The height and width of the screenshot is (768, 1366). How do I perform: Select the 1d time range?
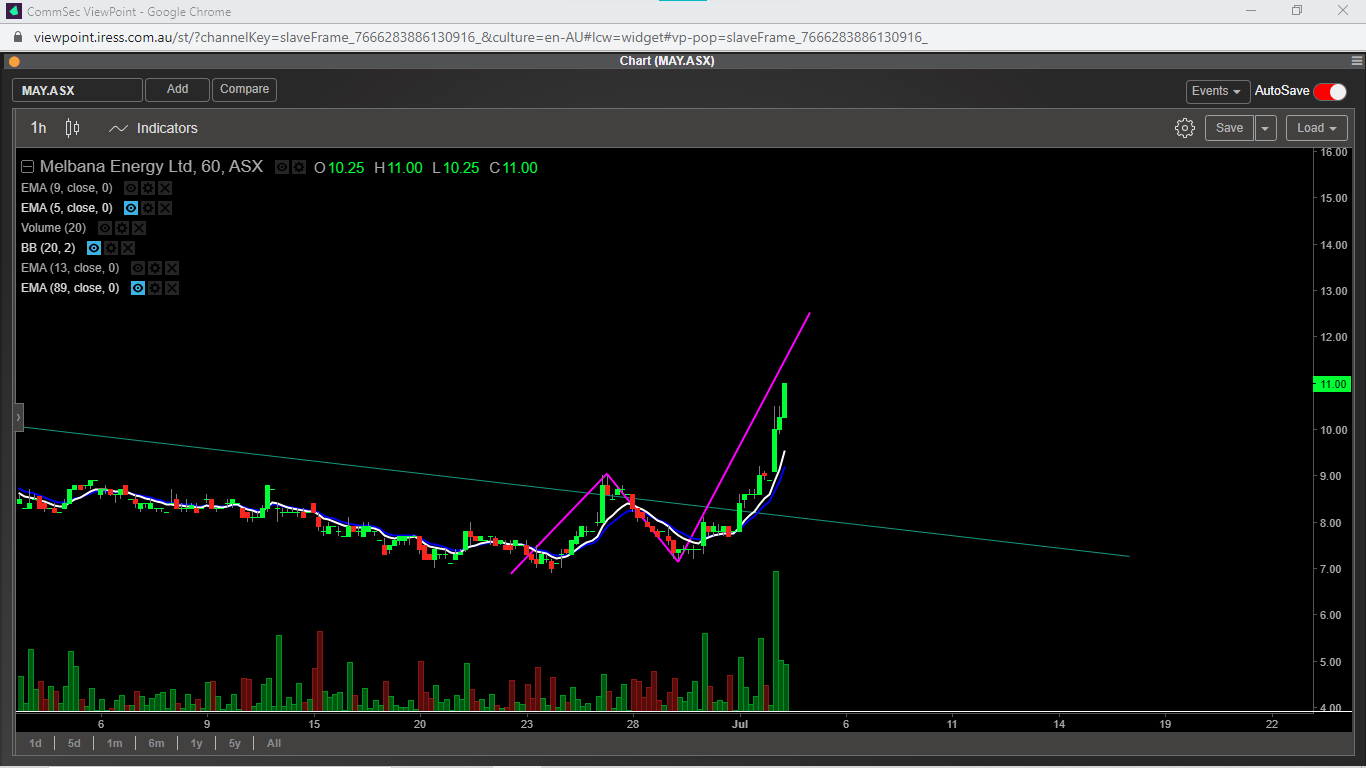(x=35, y=743)
